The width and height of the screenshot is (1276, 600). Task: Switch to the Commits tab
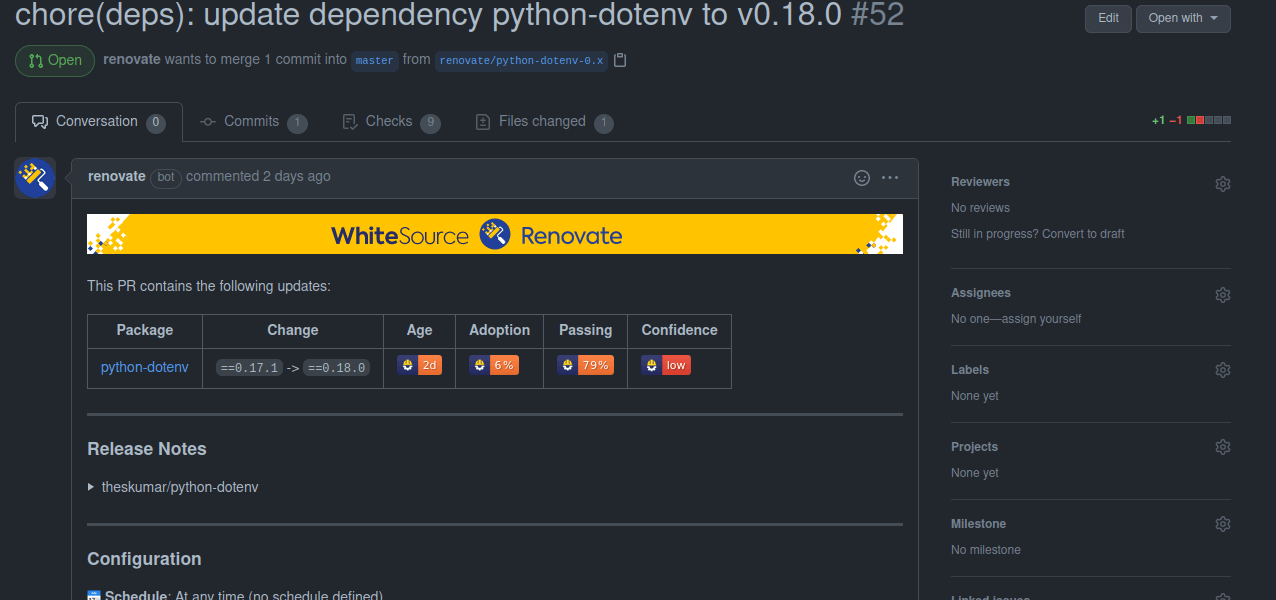(x=254, y=122)
